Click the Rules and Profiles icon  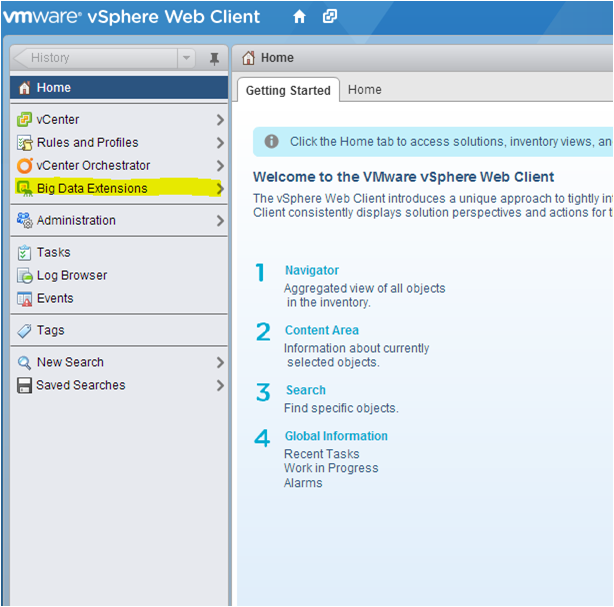pyautogui.click(x=24, y=143)
